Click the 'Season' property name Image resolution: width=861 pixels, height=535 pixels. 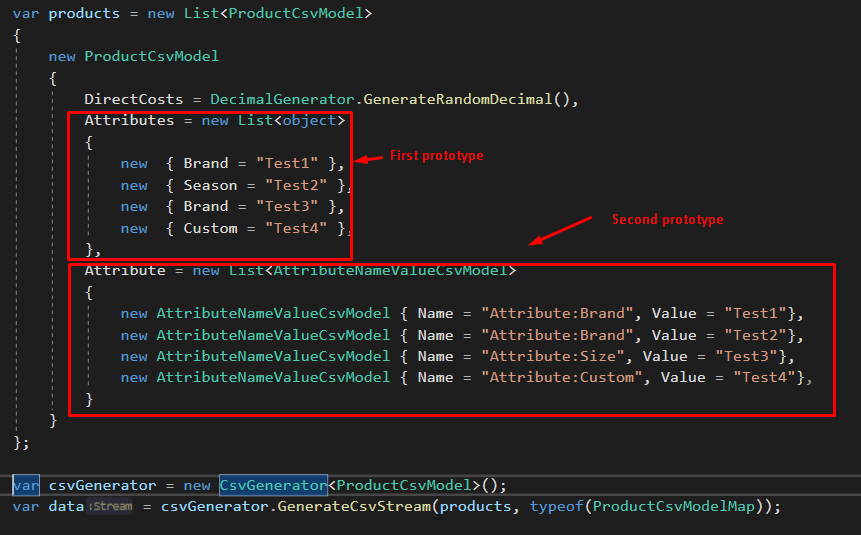coord(210,186)
